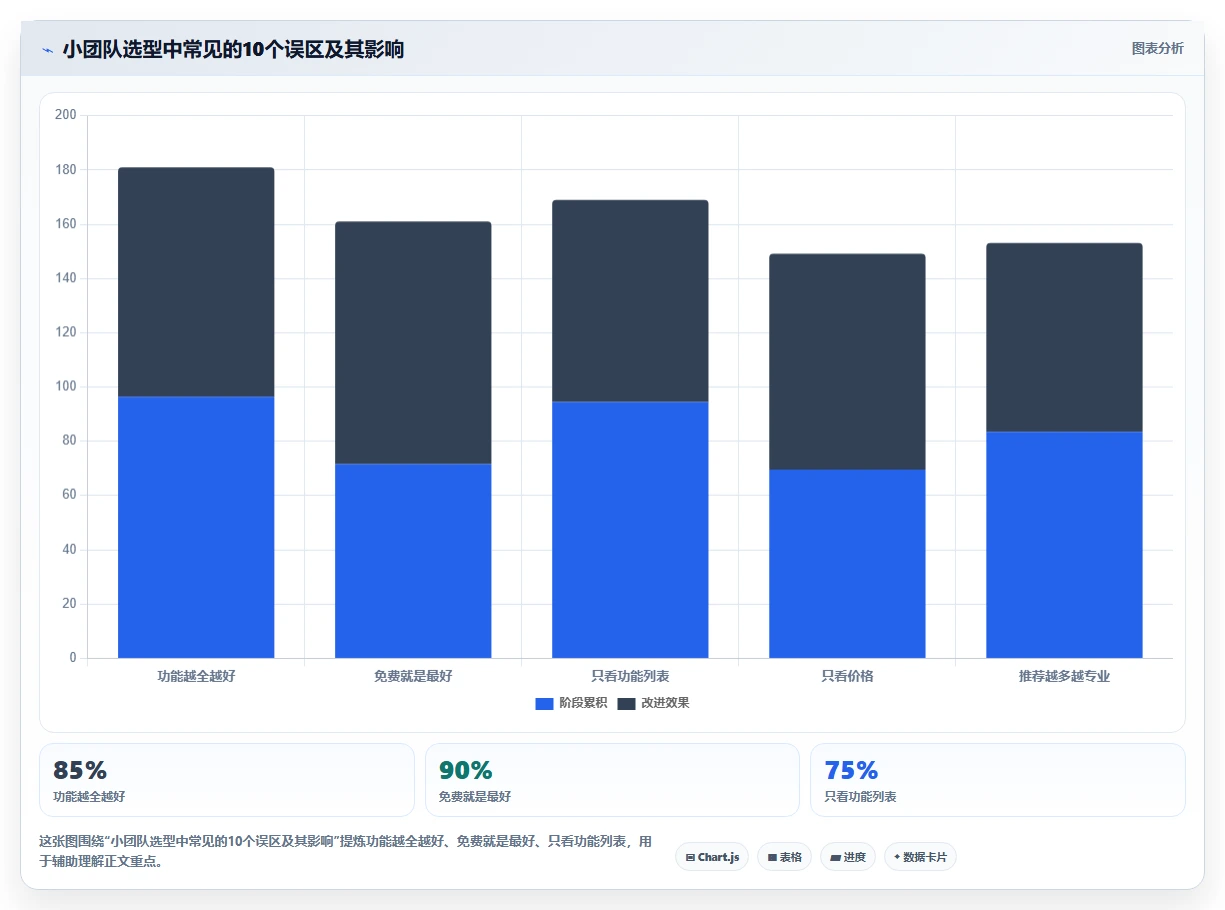Click the chart title 小团队选型中常见的10个误区及其影响

point(233,49)
